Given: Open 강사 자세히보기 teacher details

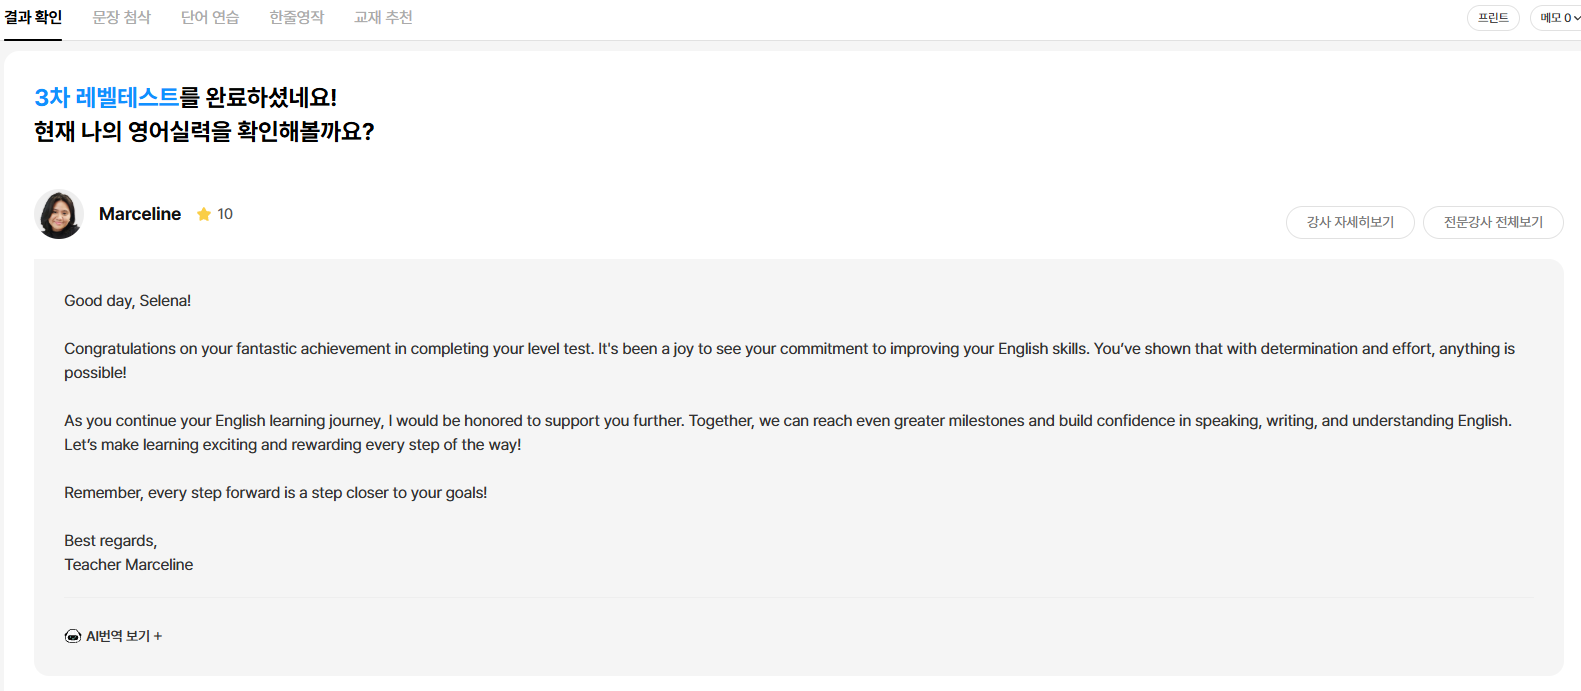Looking at the screenshot, I should (x=1350, y=222).
